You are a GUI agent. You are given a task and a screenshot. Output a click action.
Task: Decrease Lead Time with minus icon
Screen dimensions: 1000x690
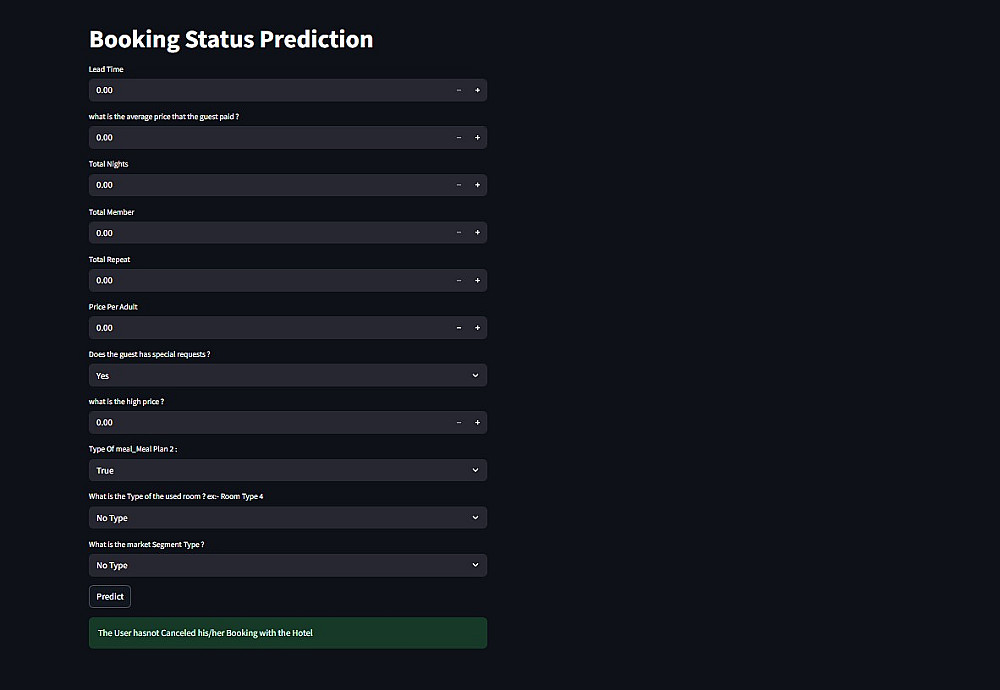coord(459,90)
